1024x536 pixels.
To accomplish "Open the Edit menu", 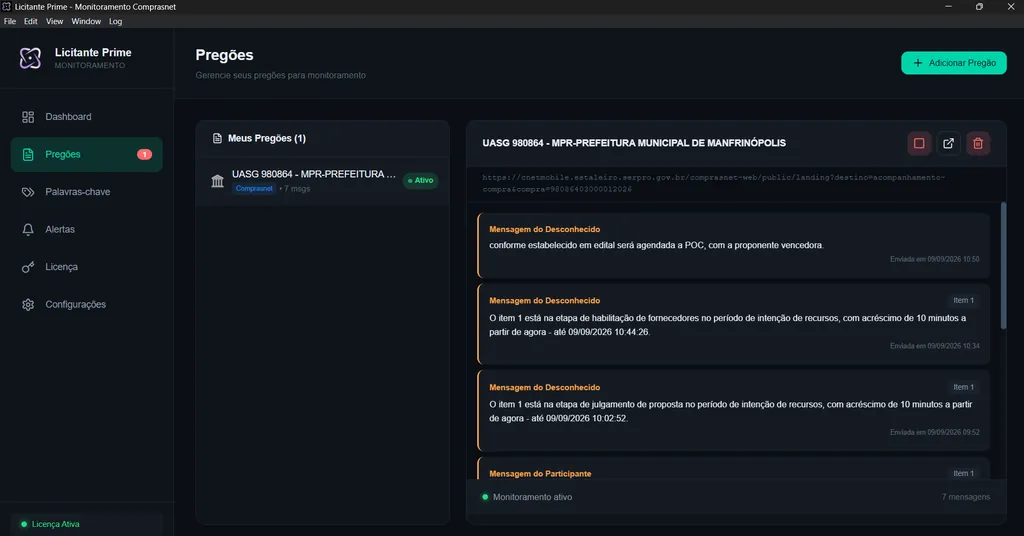I will pyautogui.click(x=31, y=22).
